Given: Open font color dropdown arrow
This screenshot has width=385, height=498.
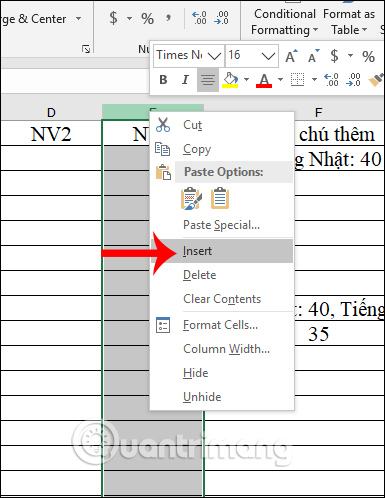Looking at the screenshot, I should (x=280, y=80).
